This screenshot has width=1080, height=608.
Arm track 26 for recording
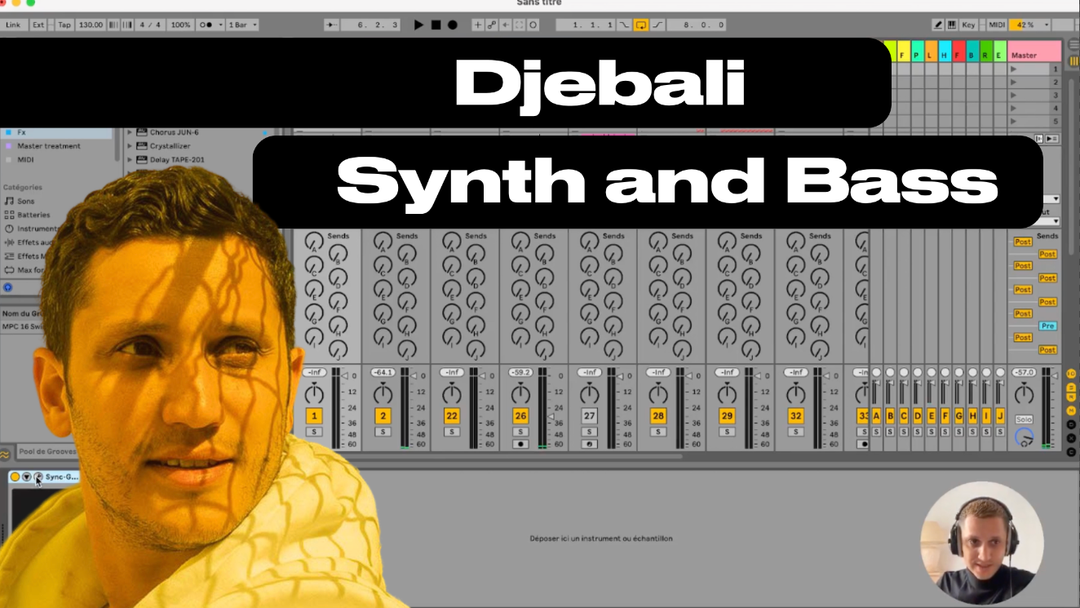(520, 444)
